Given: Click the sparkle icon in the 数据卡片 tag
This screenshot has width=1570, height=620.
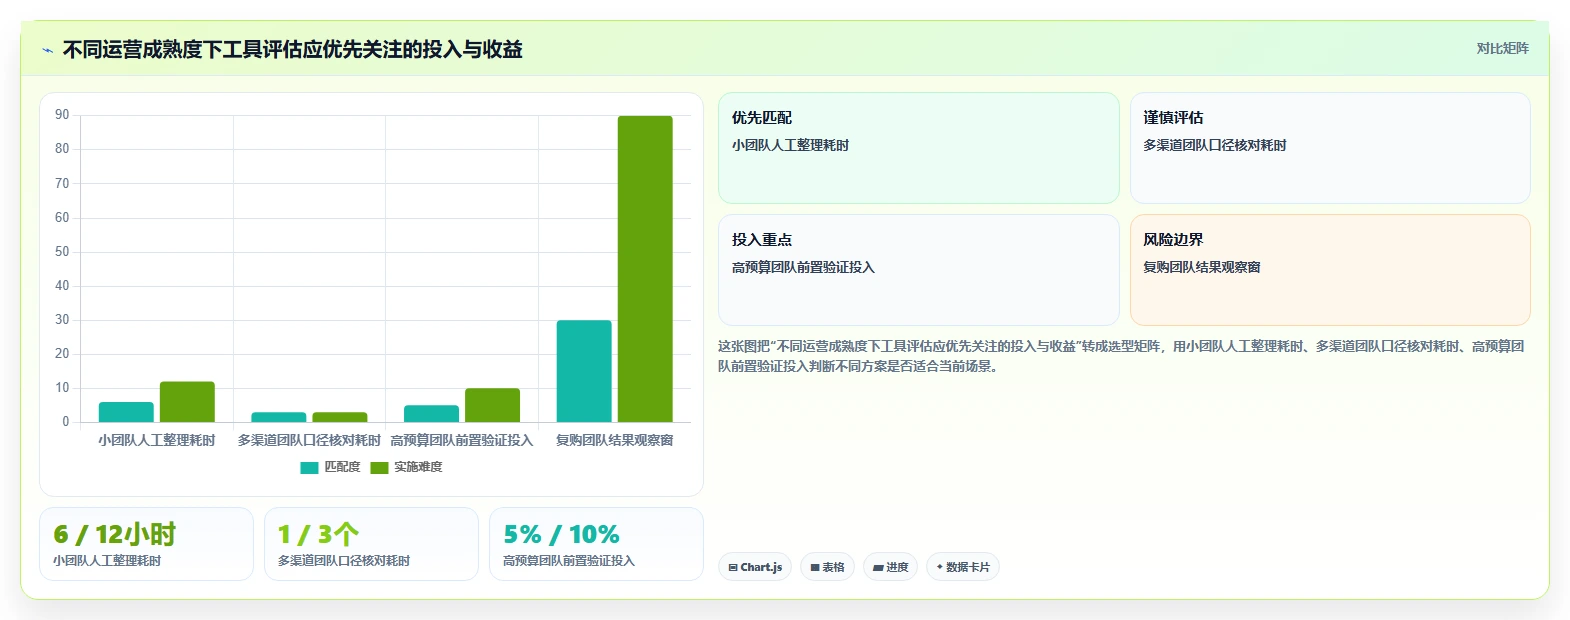Looking at the screenshot, I should point(939,567).
